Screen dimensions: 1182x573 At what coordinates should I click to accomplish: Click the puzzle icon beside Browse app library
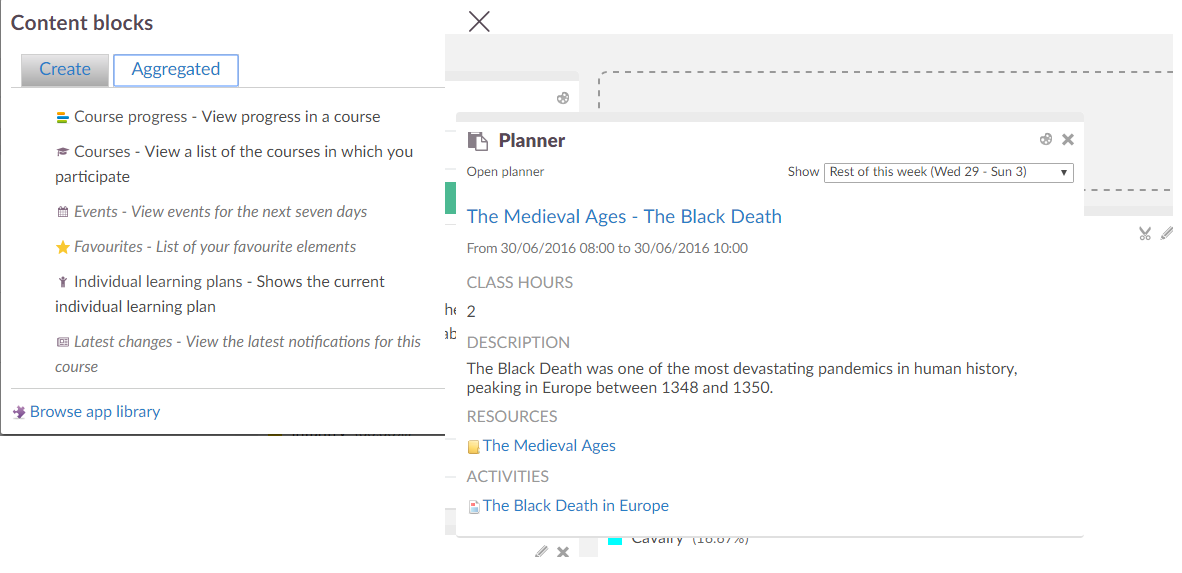point(19,412)
